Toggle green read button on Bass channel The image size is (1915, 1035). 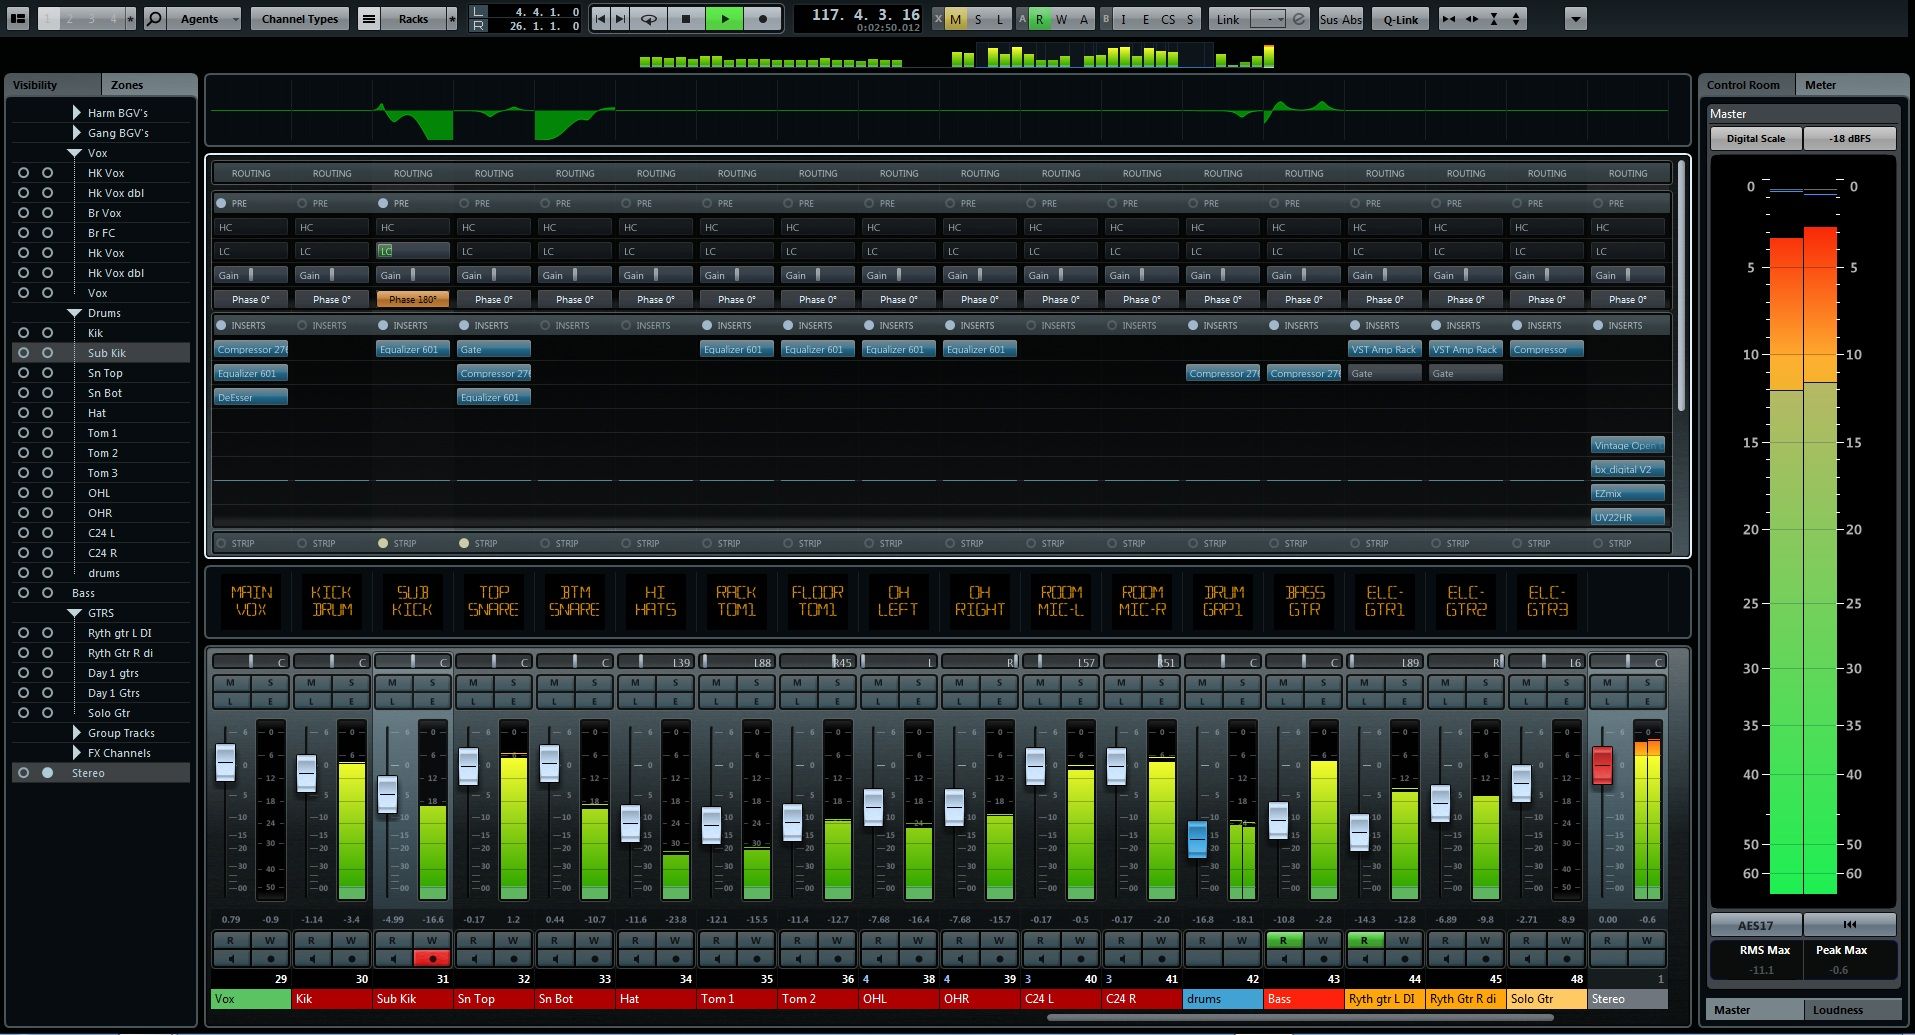point(1283,940)
